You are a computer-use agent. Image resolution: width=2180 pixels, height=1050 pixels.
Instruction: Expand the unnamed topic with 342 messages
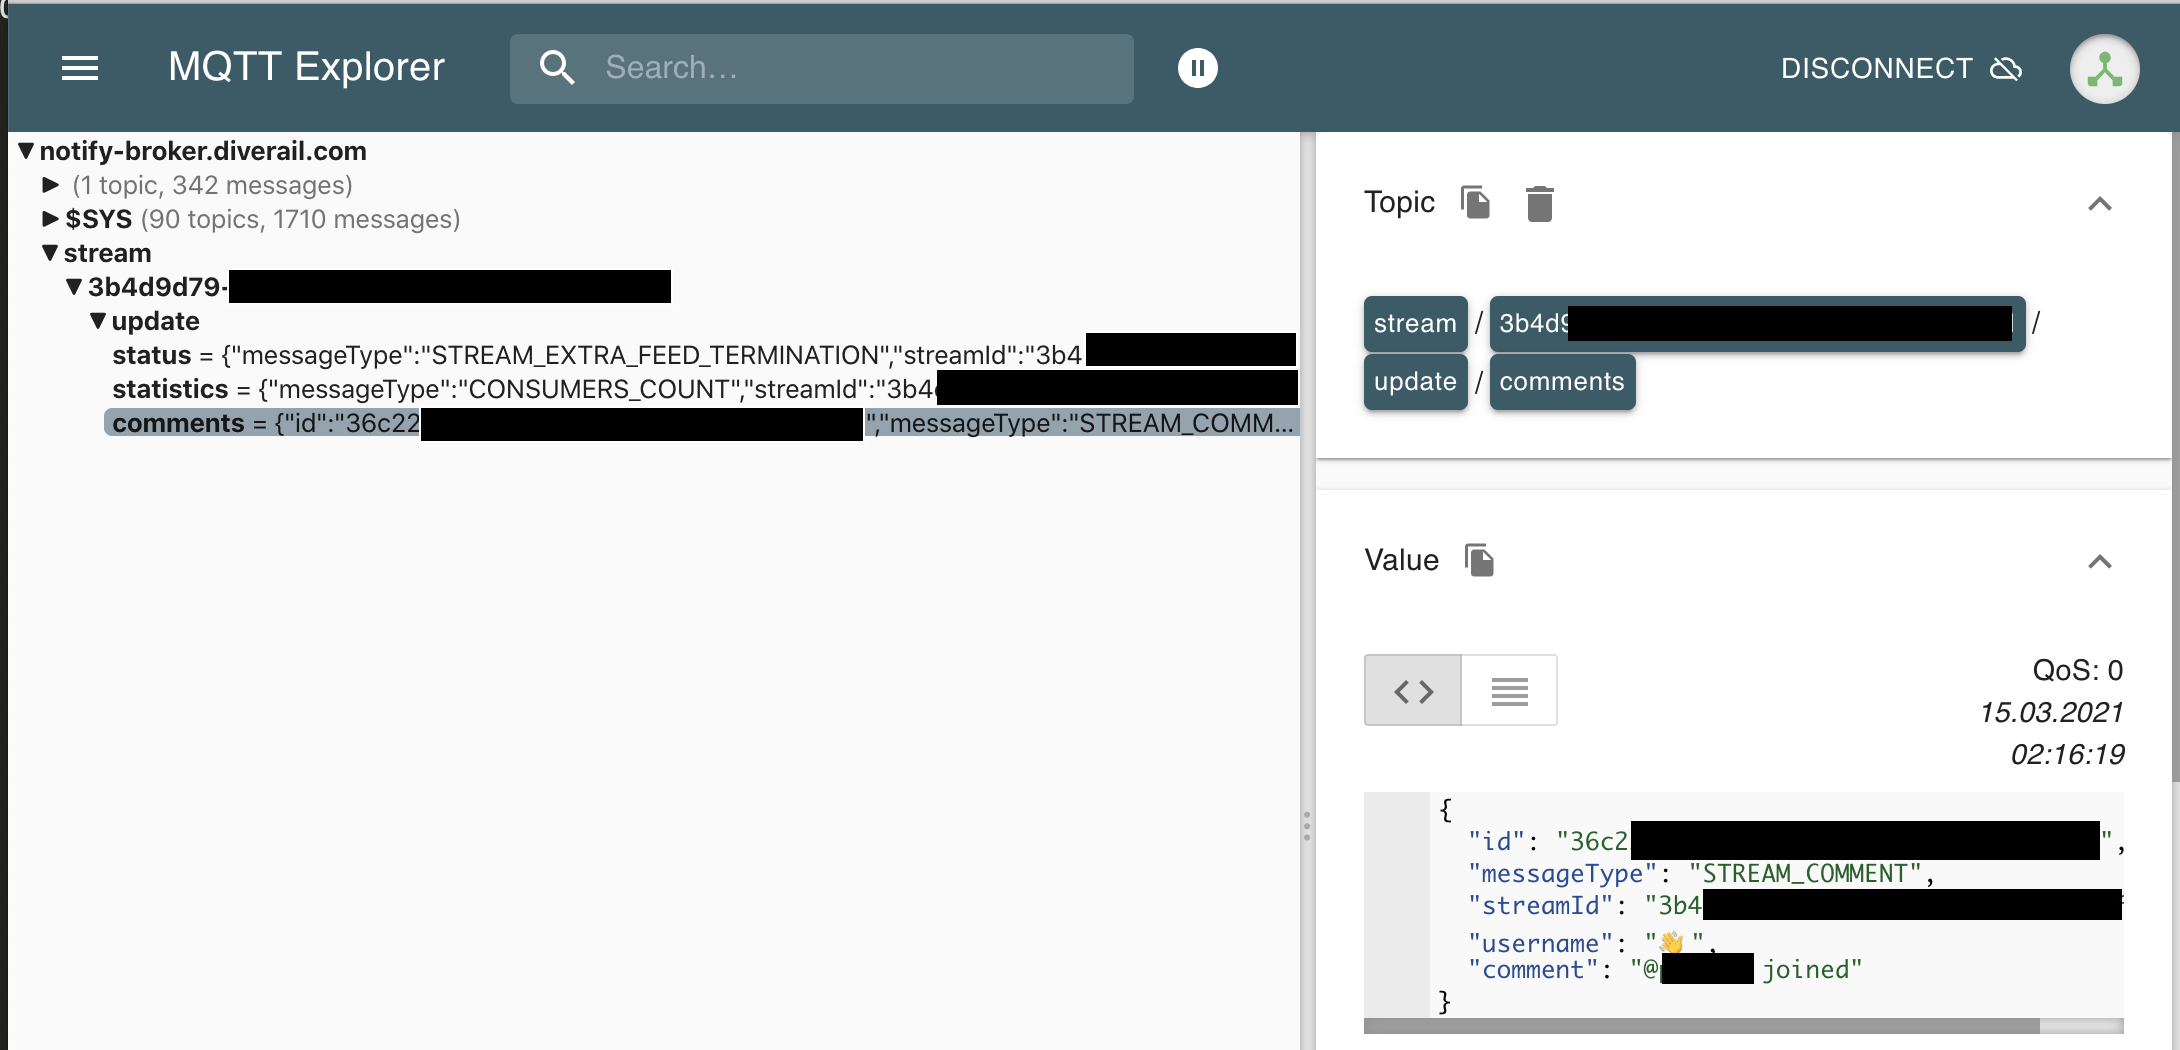[x=51, y=185]
